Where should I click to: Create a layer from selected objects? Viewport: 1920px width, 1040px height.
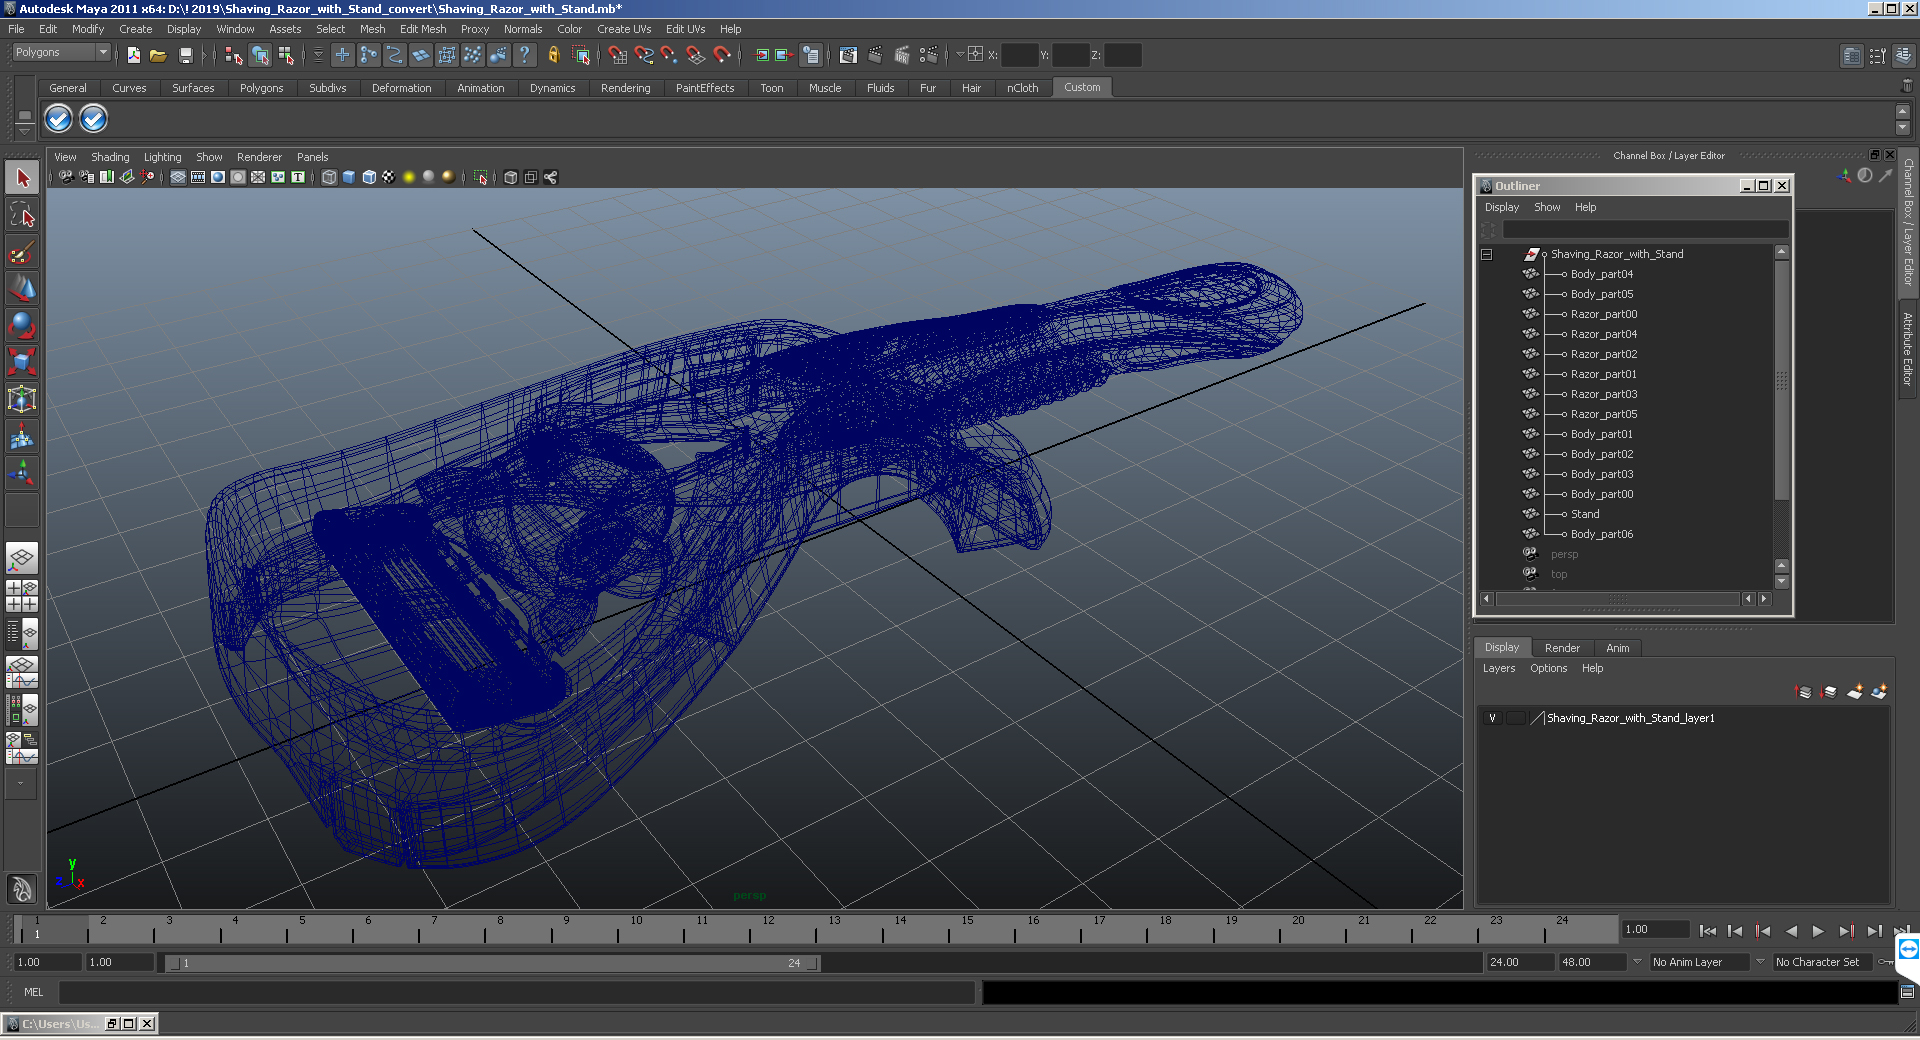pyautogui.click(x=1879, y=692)
